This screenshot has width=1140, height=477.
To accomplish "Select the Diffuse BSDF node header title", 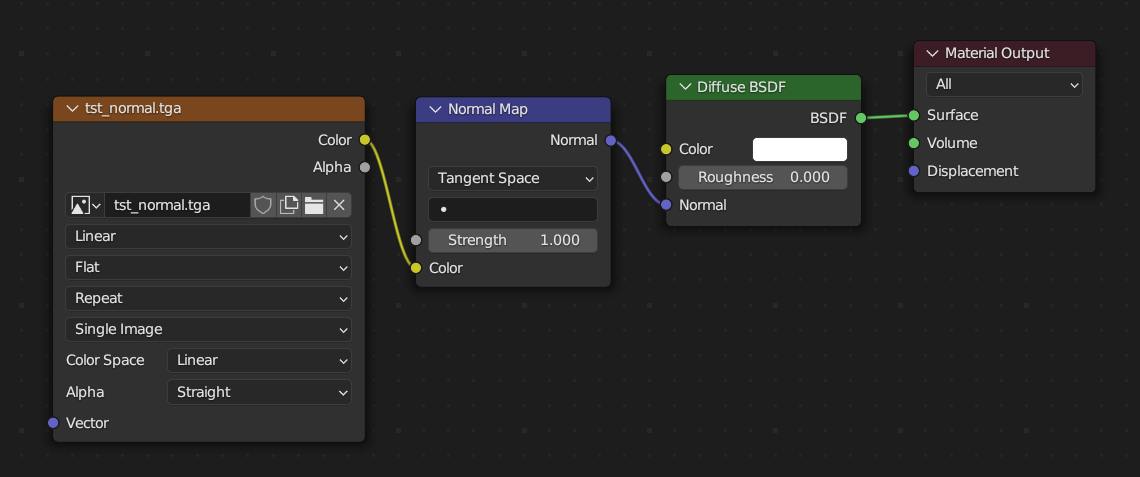I will pos(742,87).
